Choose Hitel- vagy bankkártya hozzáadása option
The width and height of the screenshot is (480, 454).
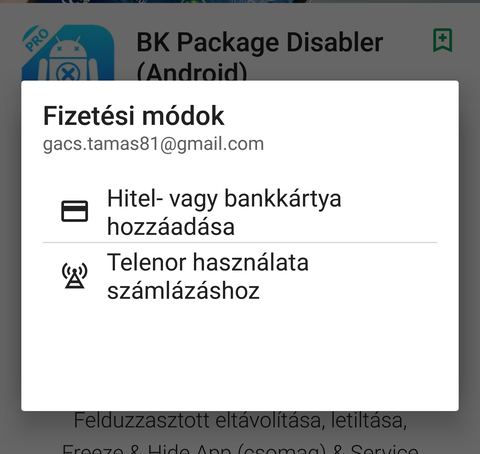pyautogui.click(x=240, y=212)
